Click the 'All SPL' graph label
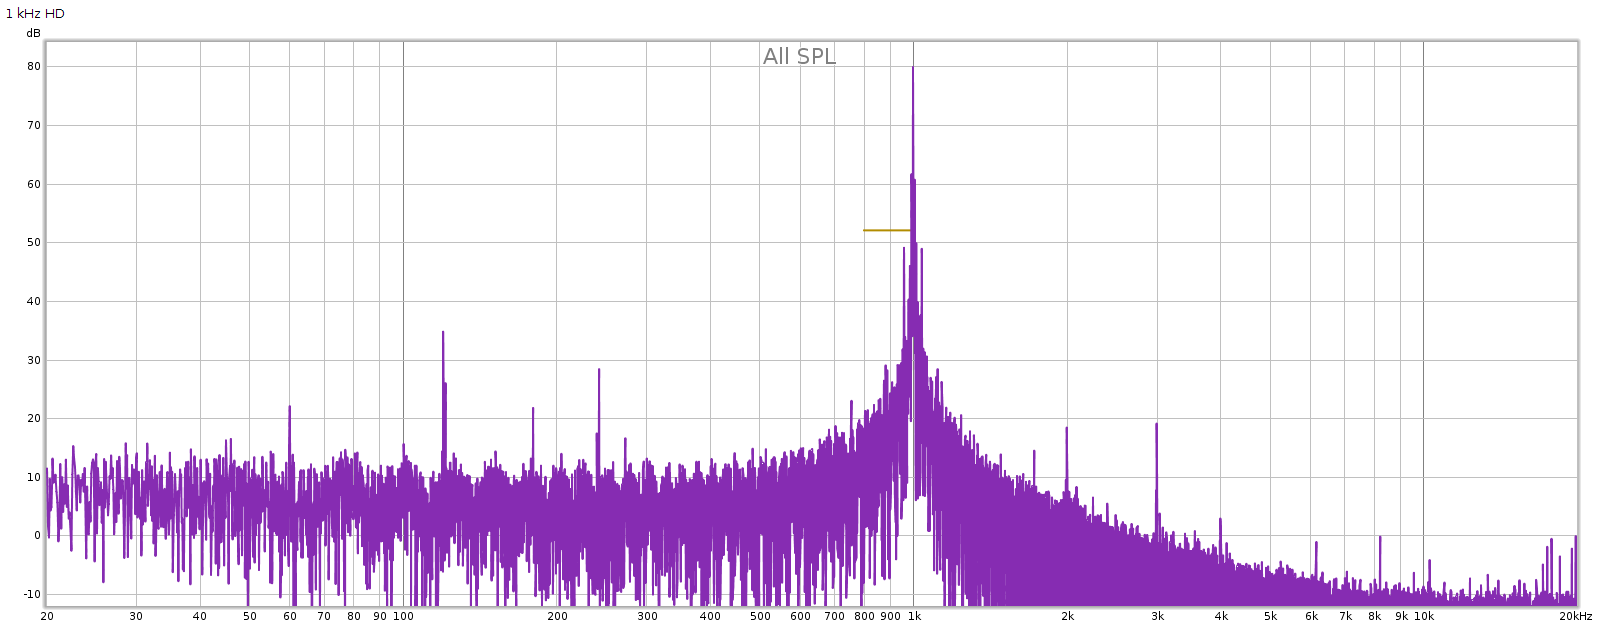The height and width of the screenshot is (628, 1600). 799,57
